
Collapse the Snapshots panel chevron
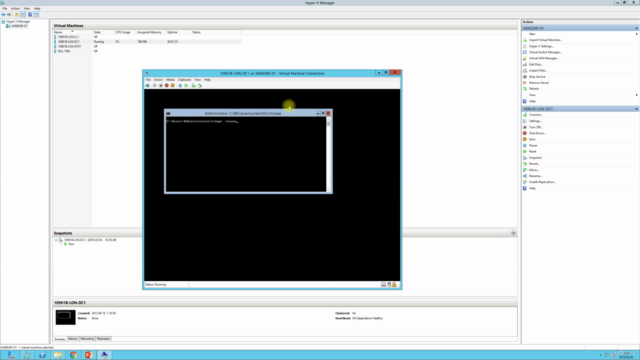coord(513,233)
